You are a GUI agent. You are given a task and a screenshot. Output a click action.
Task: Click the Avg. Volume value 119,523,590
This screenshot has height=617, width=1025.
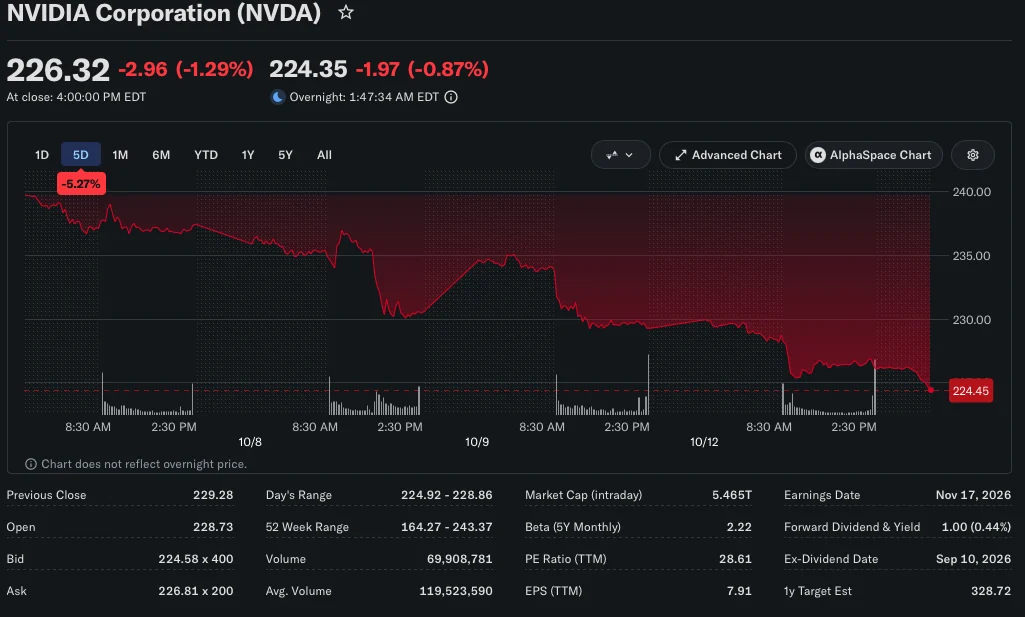(456, 591)
